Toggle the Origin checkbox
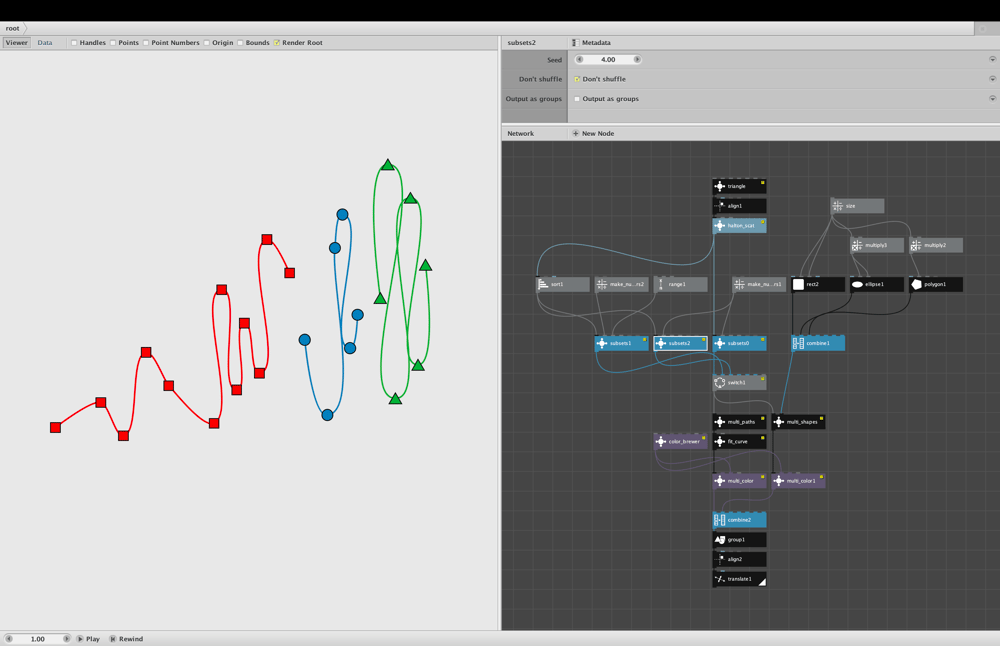The width and height of the screenshot is (1000, 646). pyautogui.click(x=207, y=43)
